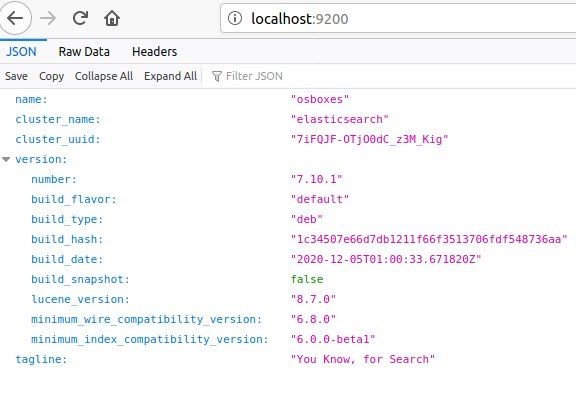
Task: Click the "default" value
Action: coord(320,200)
